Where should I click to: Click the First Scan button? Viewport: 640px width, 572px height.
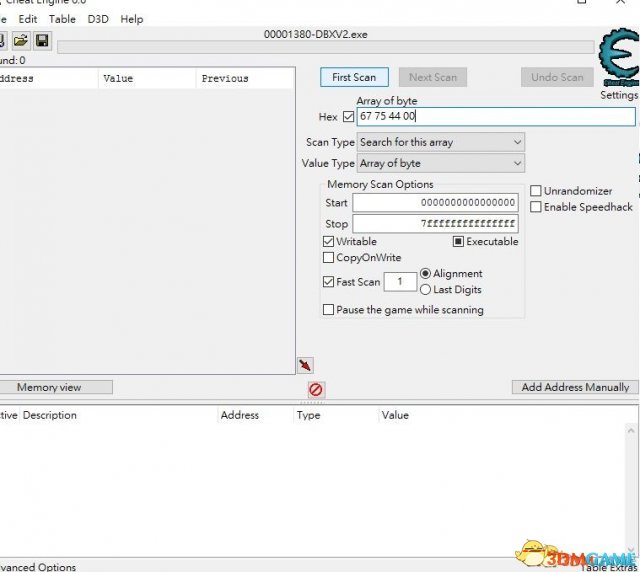point(354,77)
